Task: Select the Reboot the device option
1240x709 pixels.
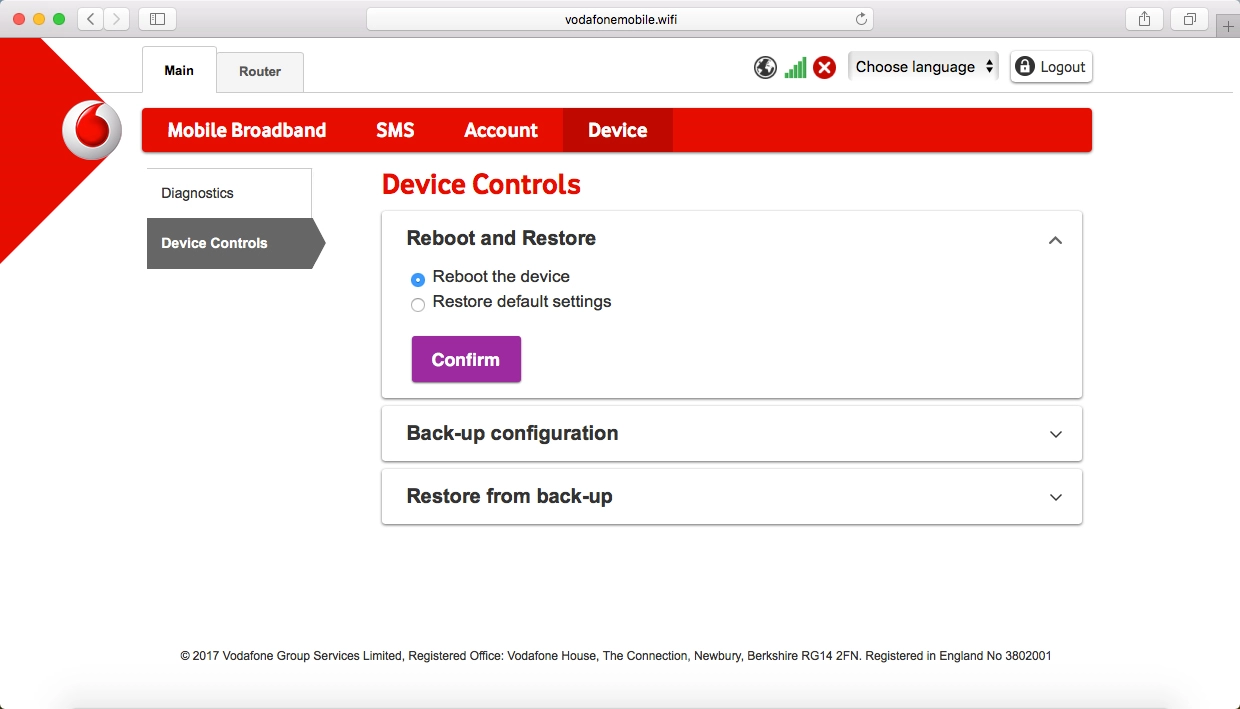Action: coord(418,279)
